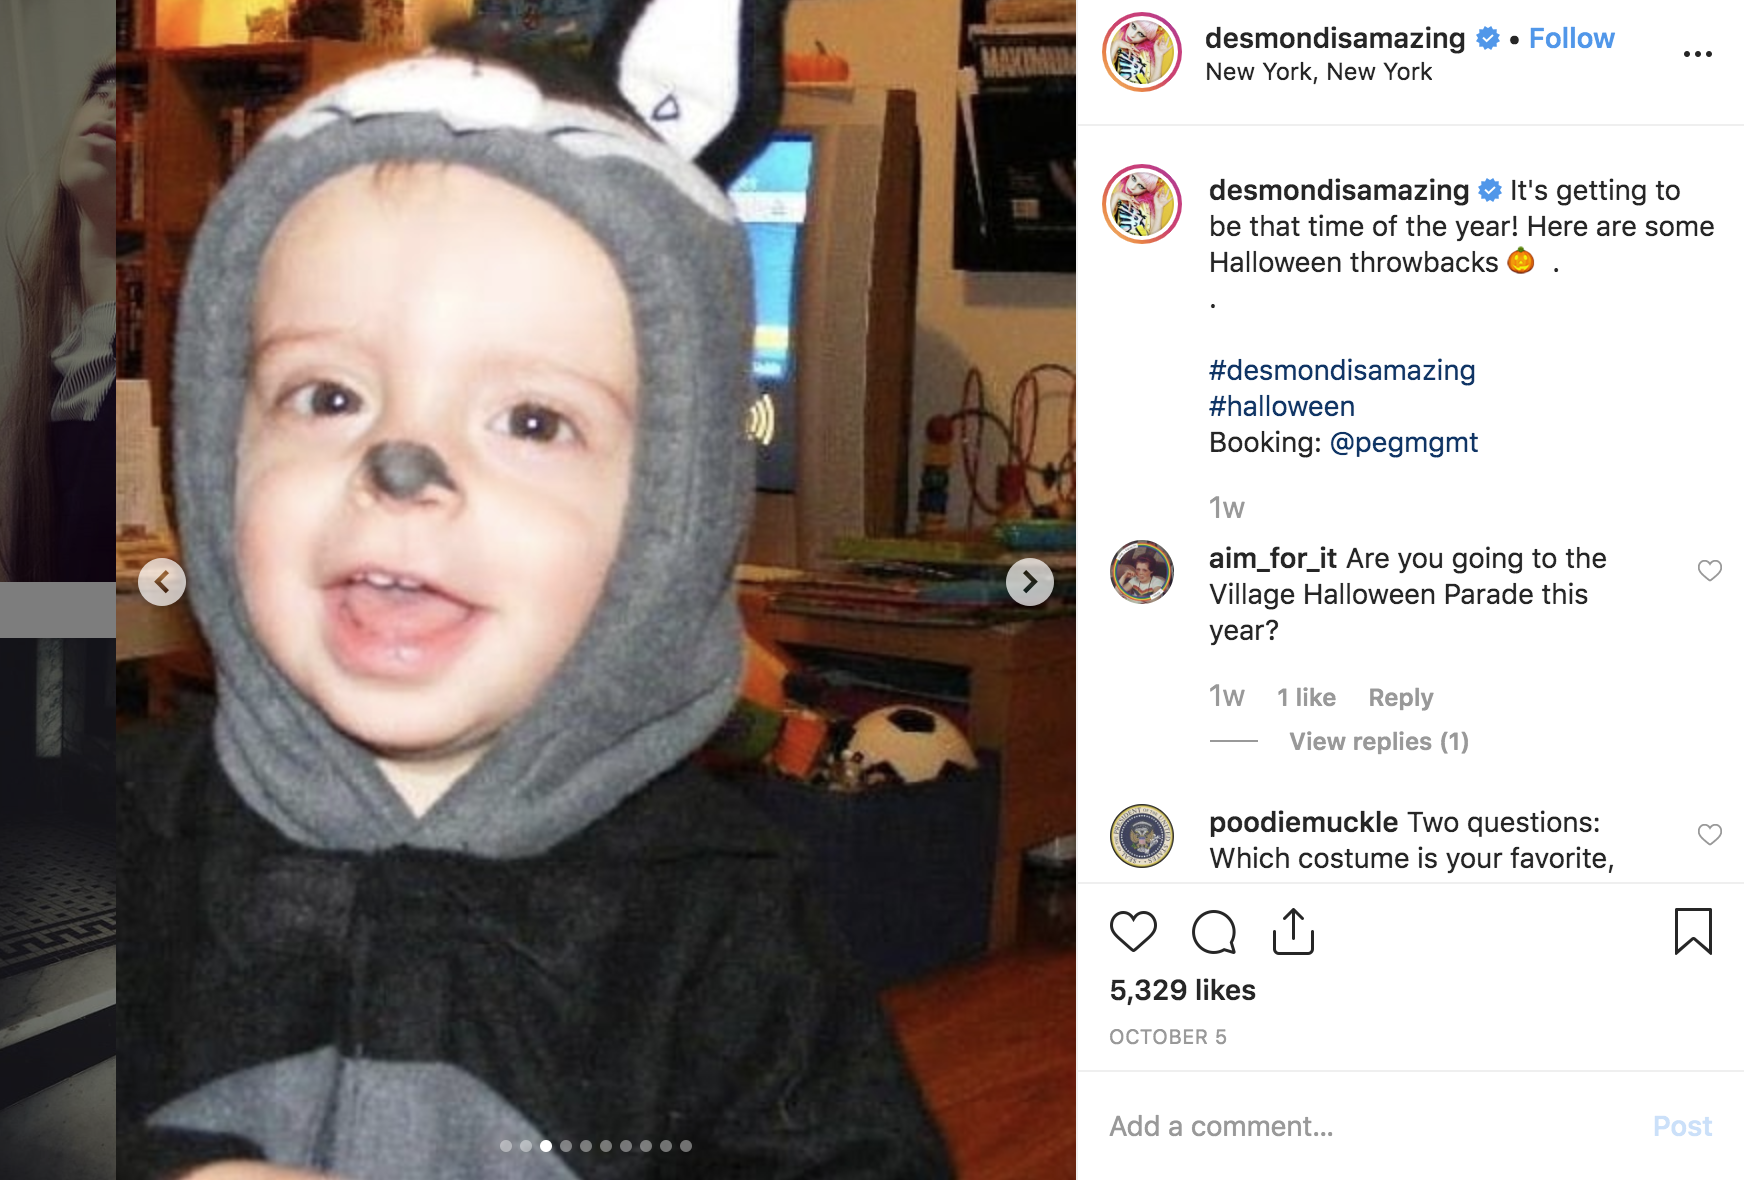Go back to the previous photo arrow

[x=162, y=582]
